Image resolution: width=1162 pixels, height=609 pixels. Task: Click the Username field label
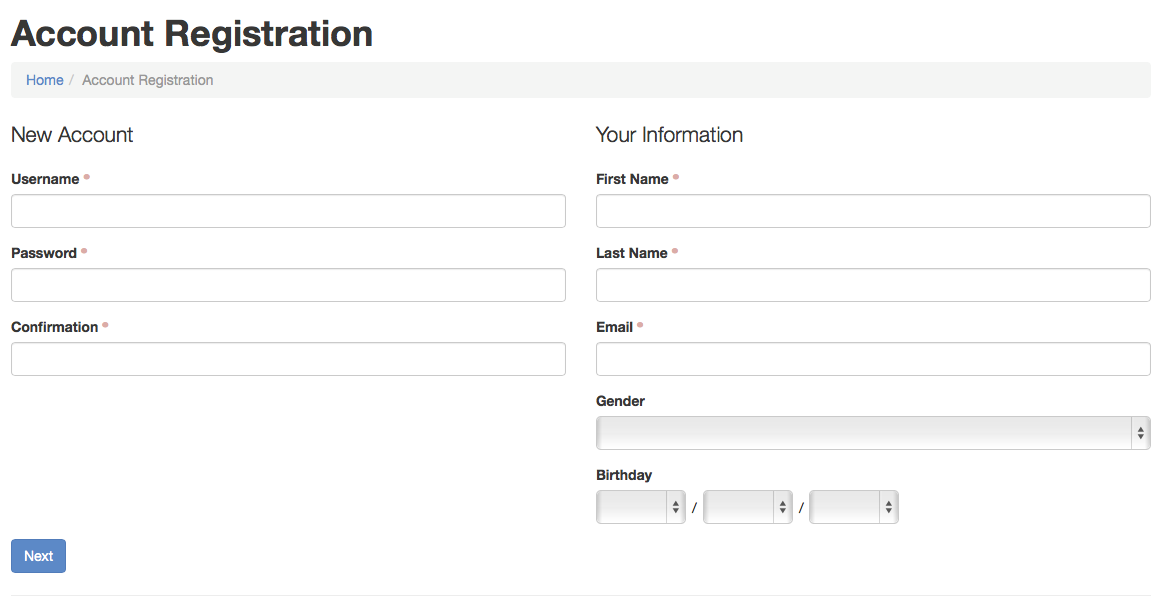pyautogui.click(x=45, y=179)
